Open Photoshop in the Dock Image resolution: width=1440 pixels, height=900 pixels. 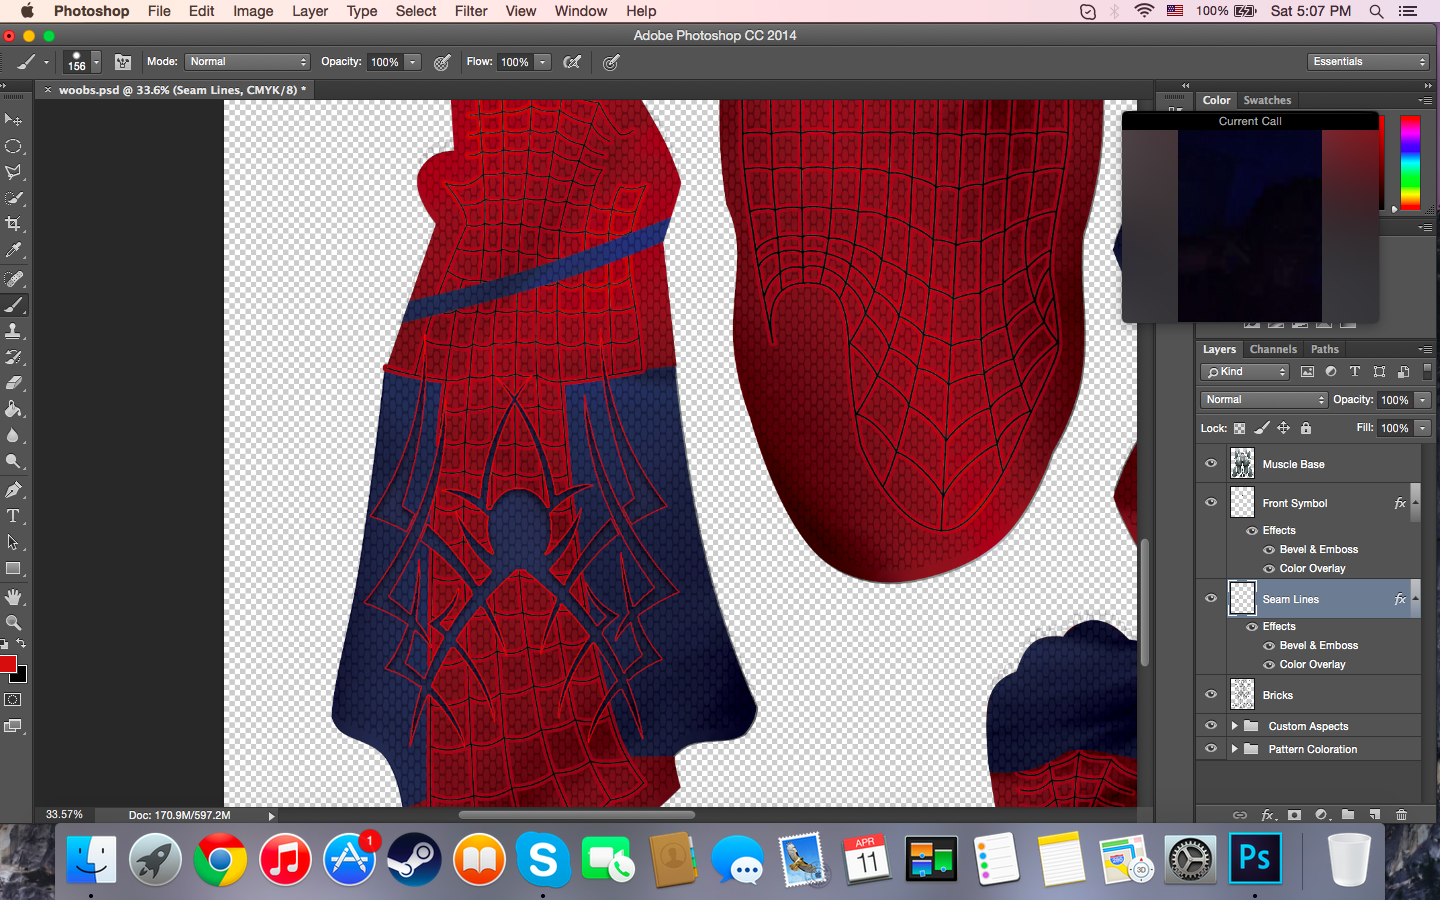pos(1255,859)
